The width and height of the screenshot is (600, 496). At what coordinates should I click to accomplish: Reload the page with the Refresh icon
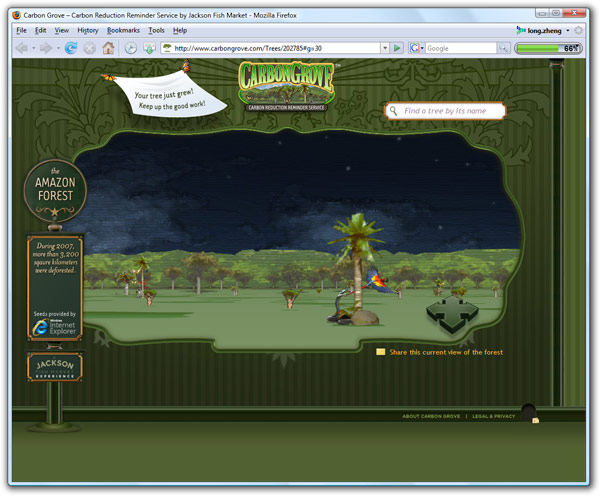[x=71, y=48]
